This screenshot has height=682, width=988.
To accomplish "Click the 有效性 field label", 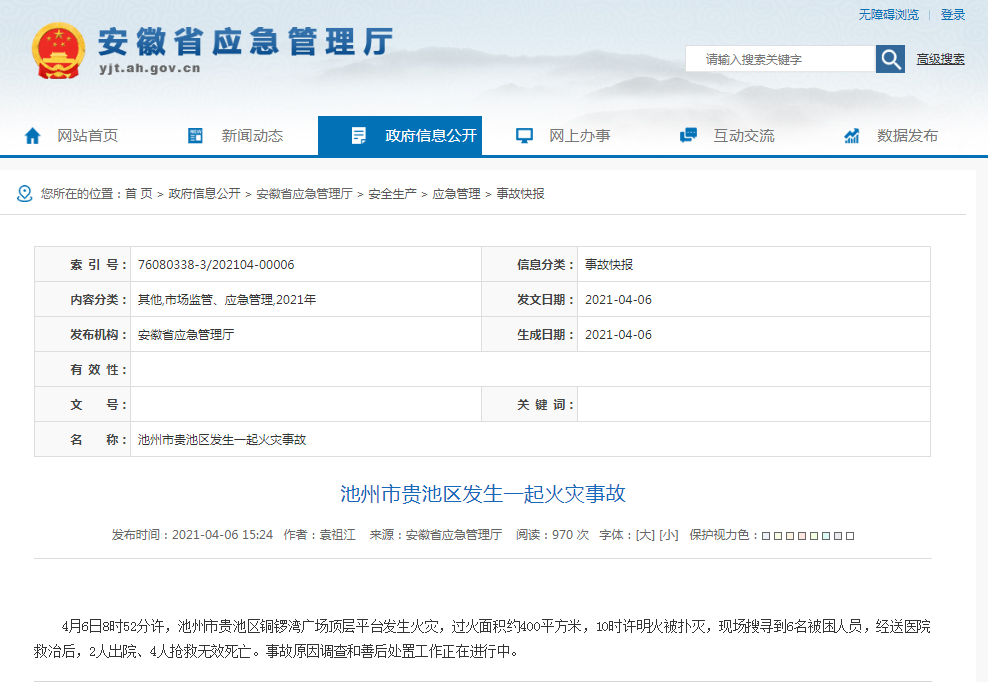I will tap(98, 369).
